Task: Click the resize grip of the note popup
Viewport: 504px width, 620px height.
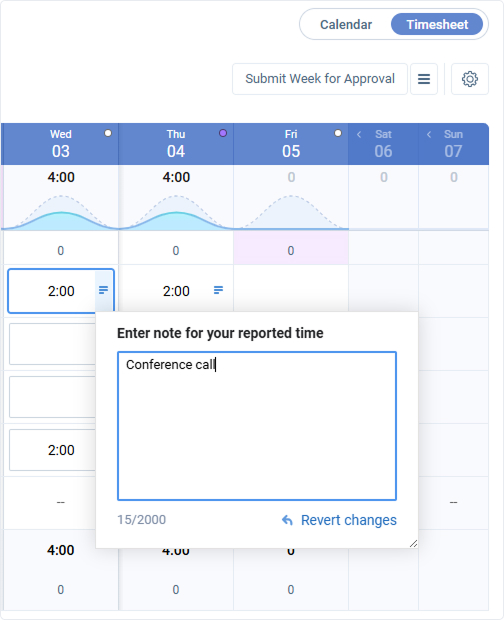Action: pos(413,544)
